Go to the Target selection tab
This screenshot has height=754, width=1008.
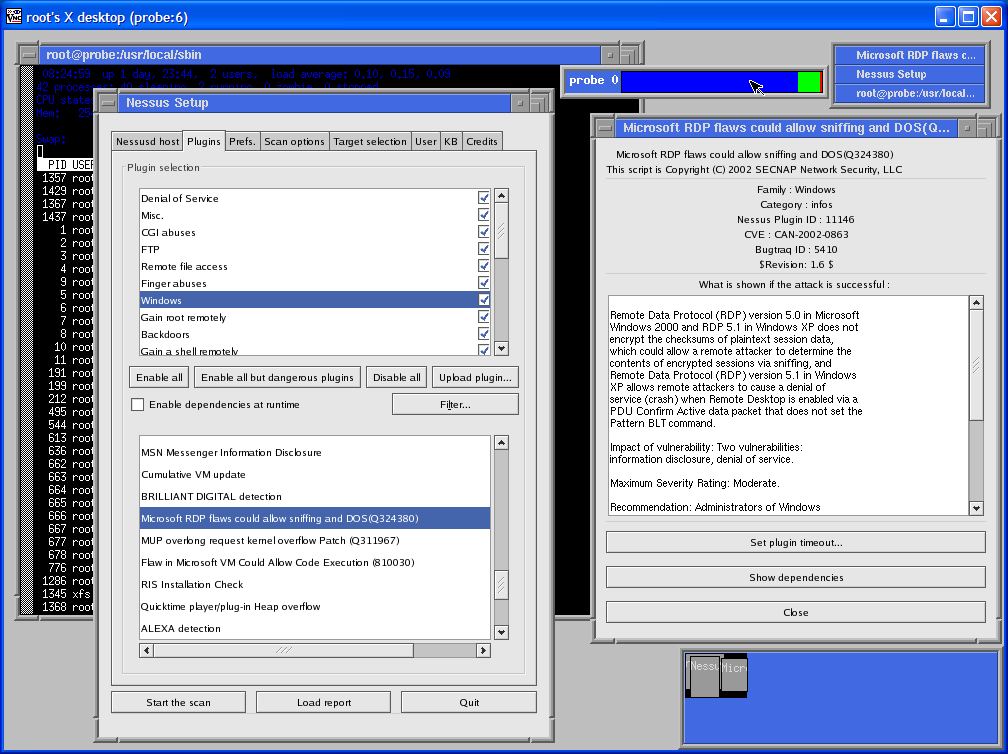click(x=370, y=141)
